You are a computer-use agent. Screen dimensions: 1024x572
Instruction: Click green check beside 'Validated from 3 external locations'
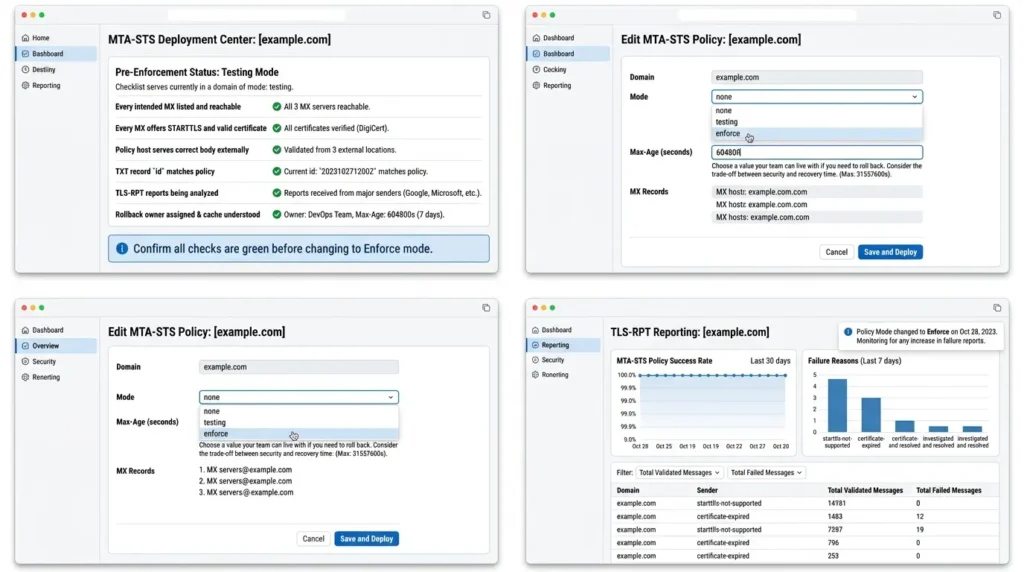(277, 150)
